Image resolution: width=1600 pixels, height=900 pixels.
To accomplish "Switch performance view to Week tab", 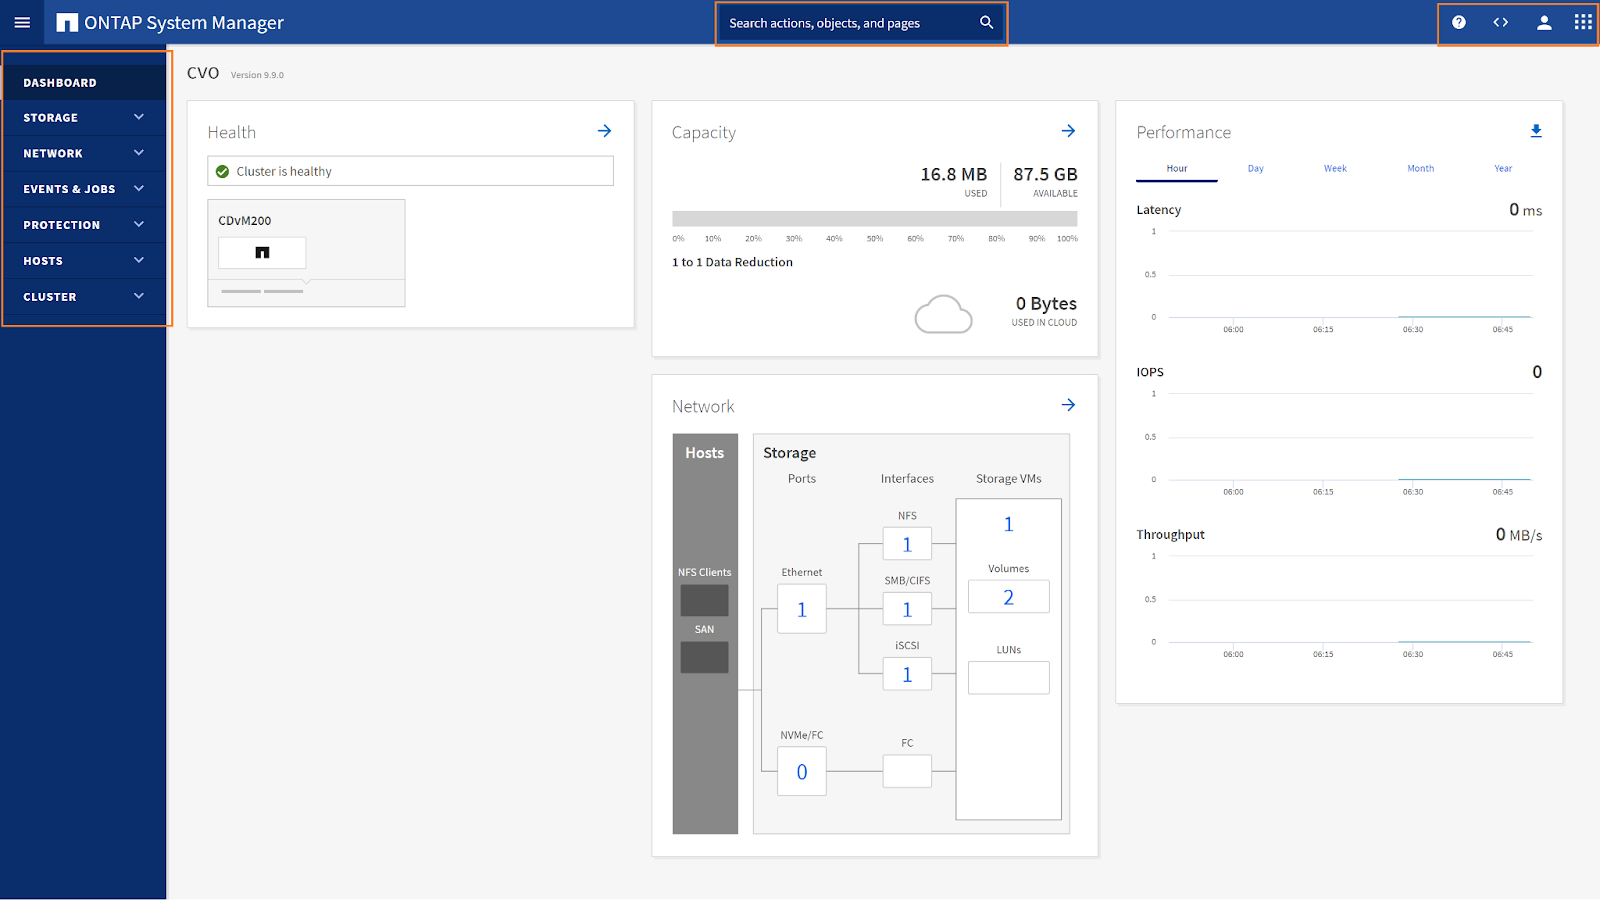I will coord(1335,169).
